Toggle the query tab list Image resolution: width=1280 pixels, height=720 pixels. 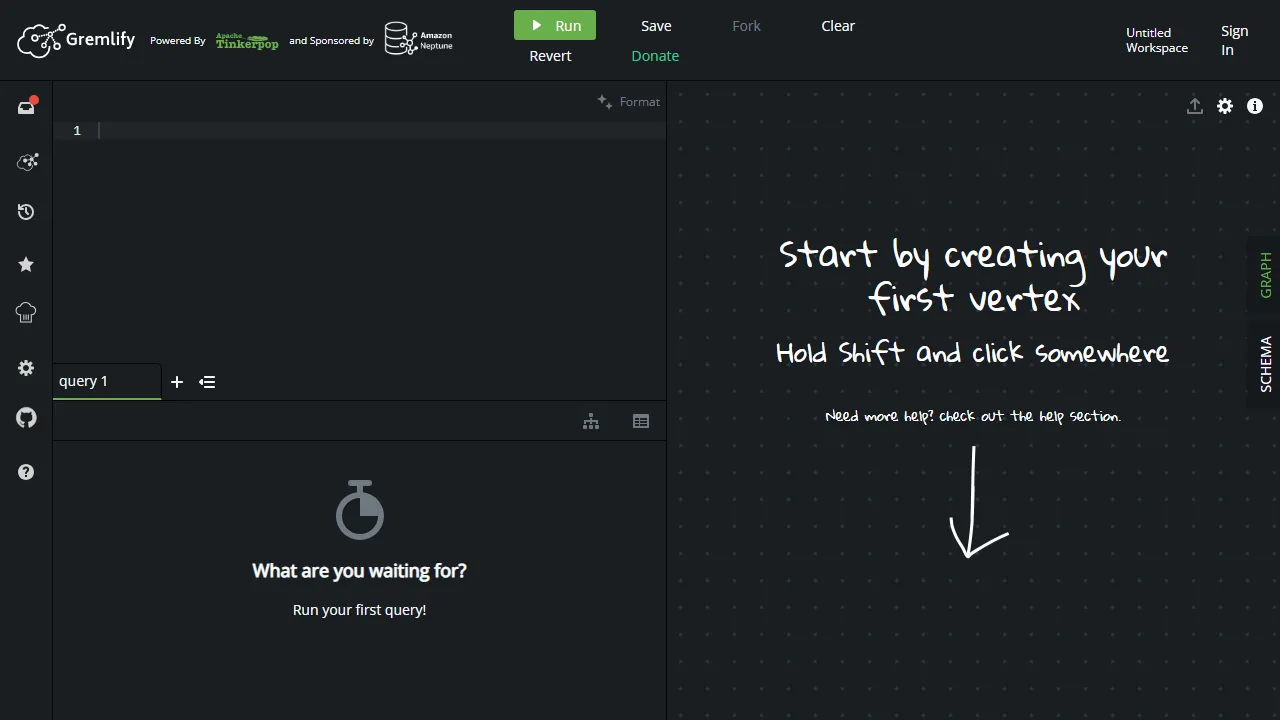[207, 382]
